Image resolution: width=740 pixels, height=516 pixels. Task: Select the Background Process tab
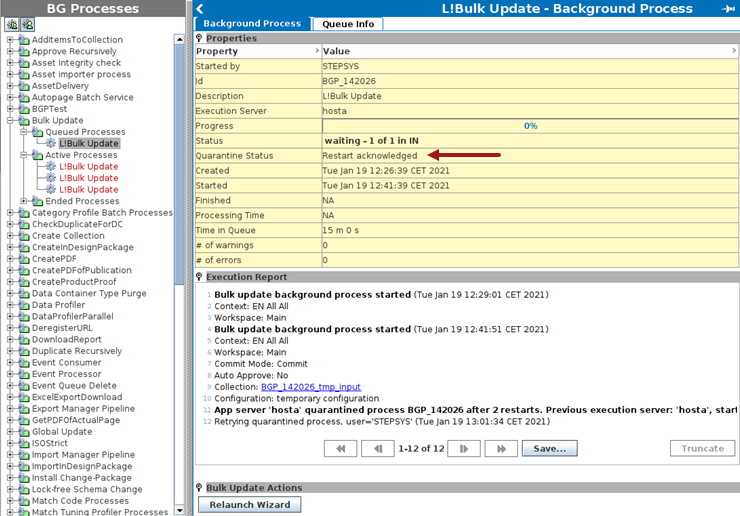[x=251, y=24]
